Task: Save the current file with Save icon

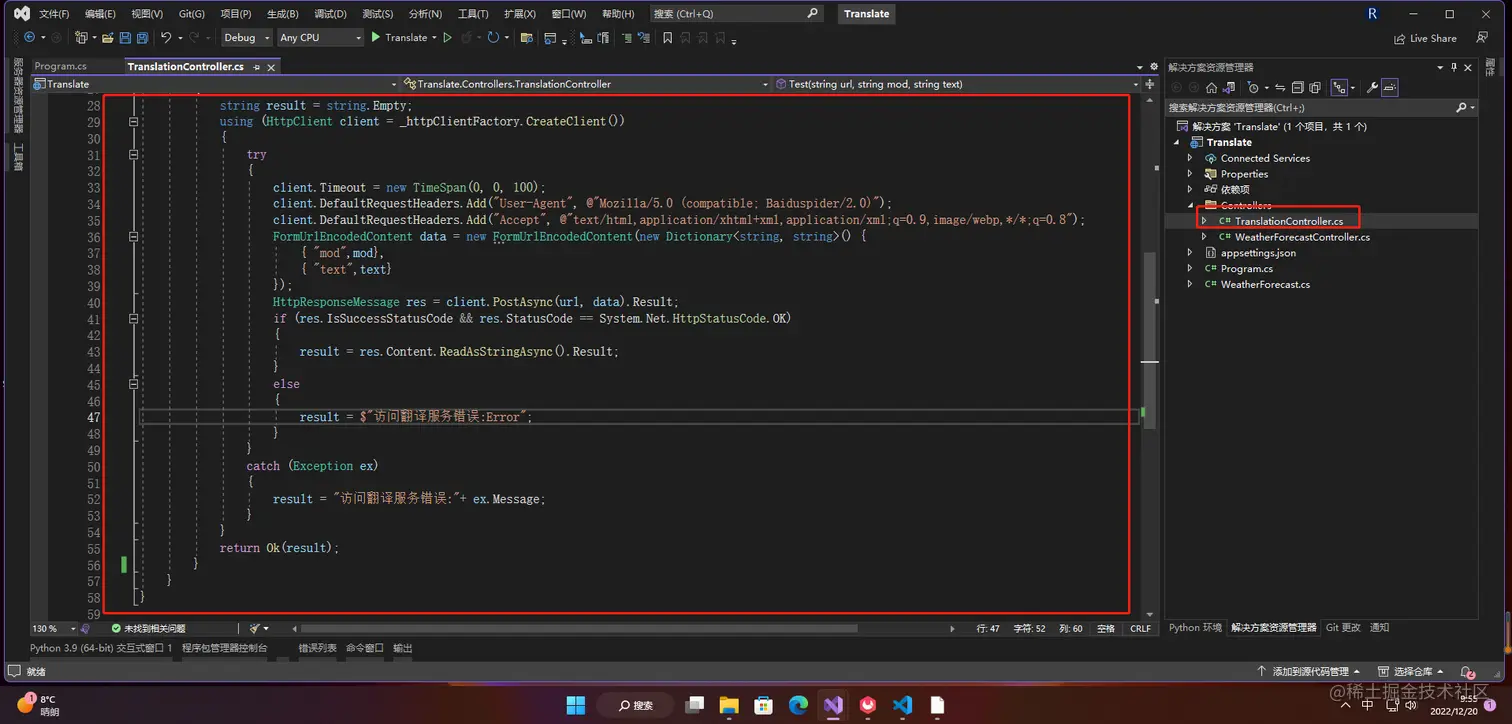Action: [125, 37]
